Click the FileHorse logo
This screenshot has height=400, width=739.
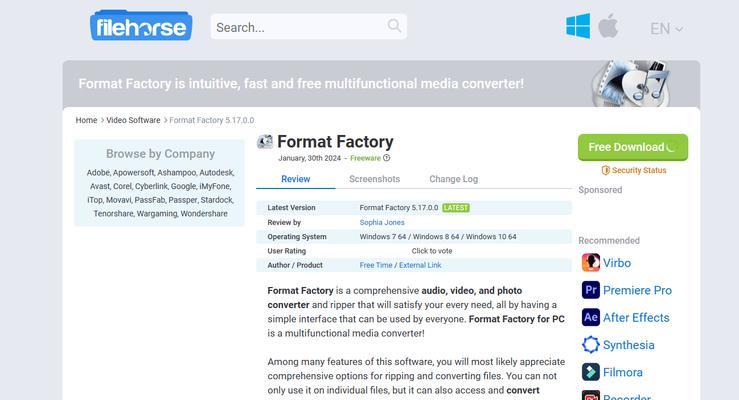pos(141,25)
